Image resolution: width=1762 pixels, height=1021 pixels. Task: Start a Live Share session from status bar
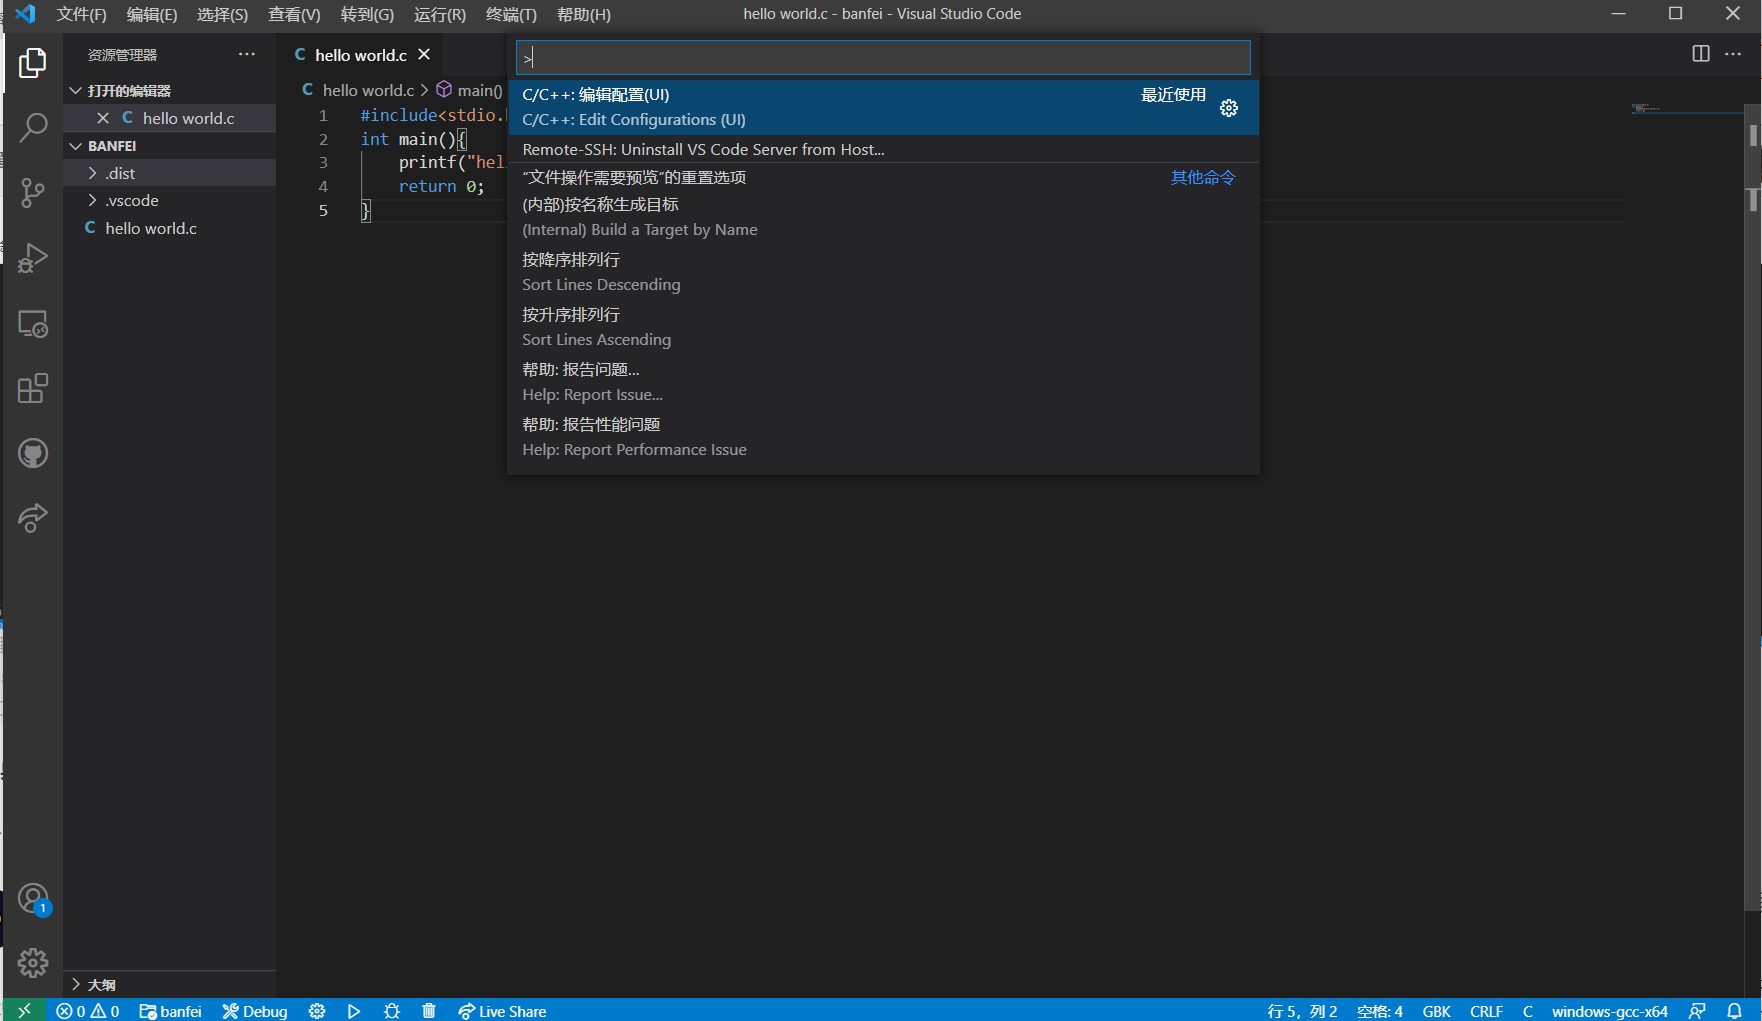click(x=502, y=1011)
